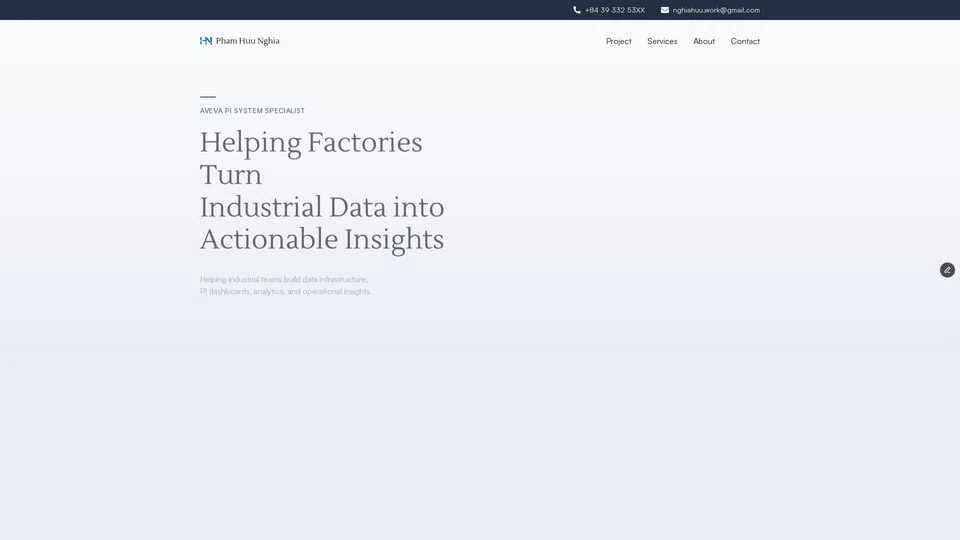Open the floating pencil edit button

tap(947, 270)
